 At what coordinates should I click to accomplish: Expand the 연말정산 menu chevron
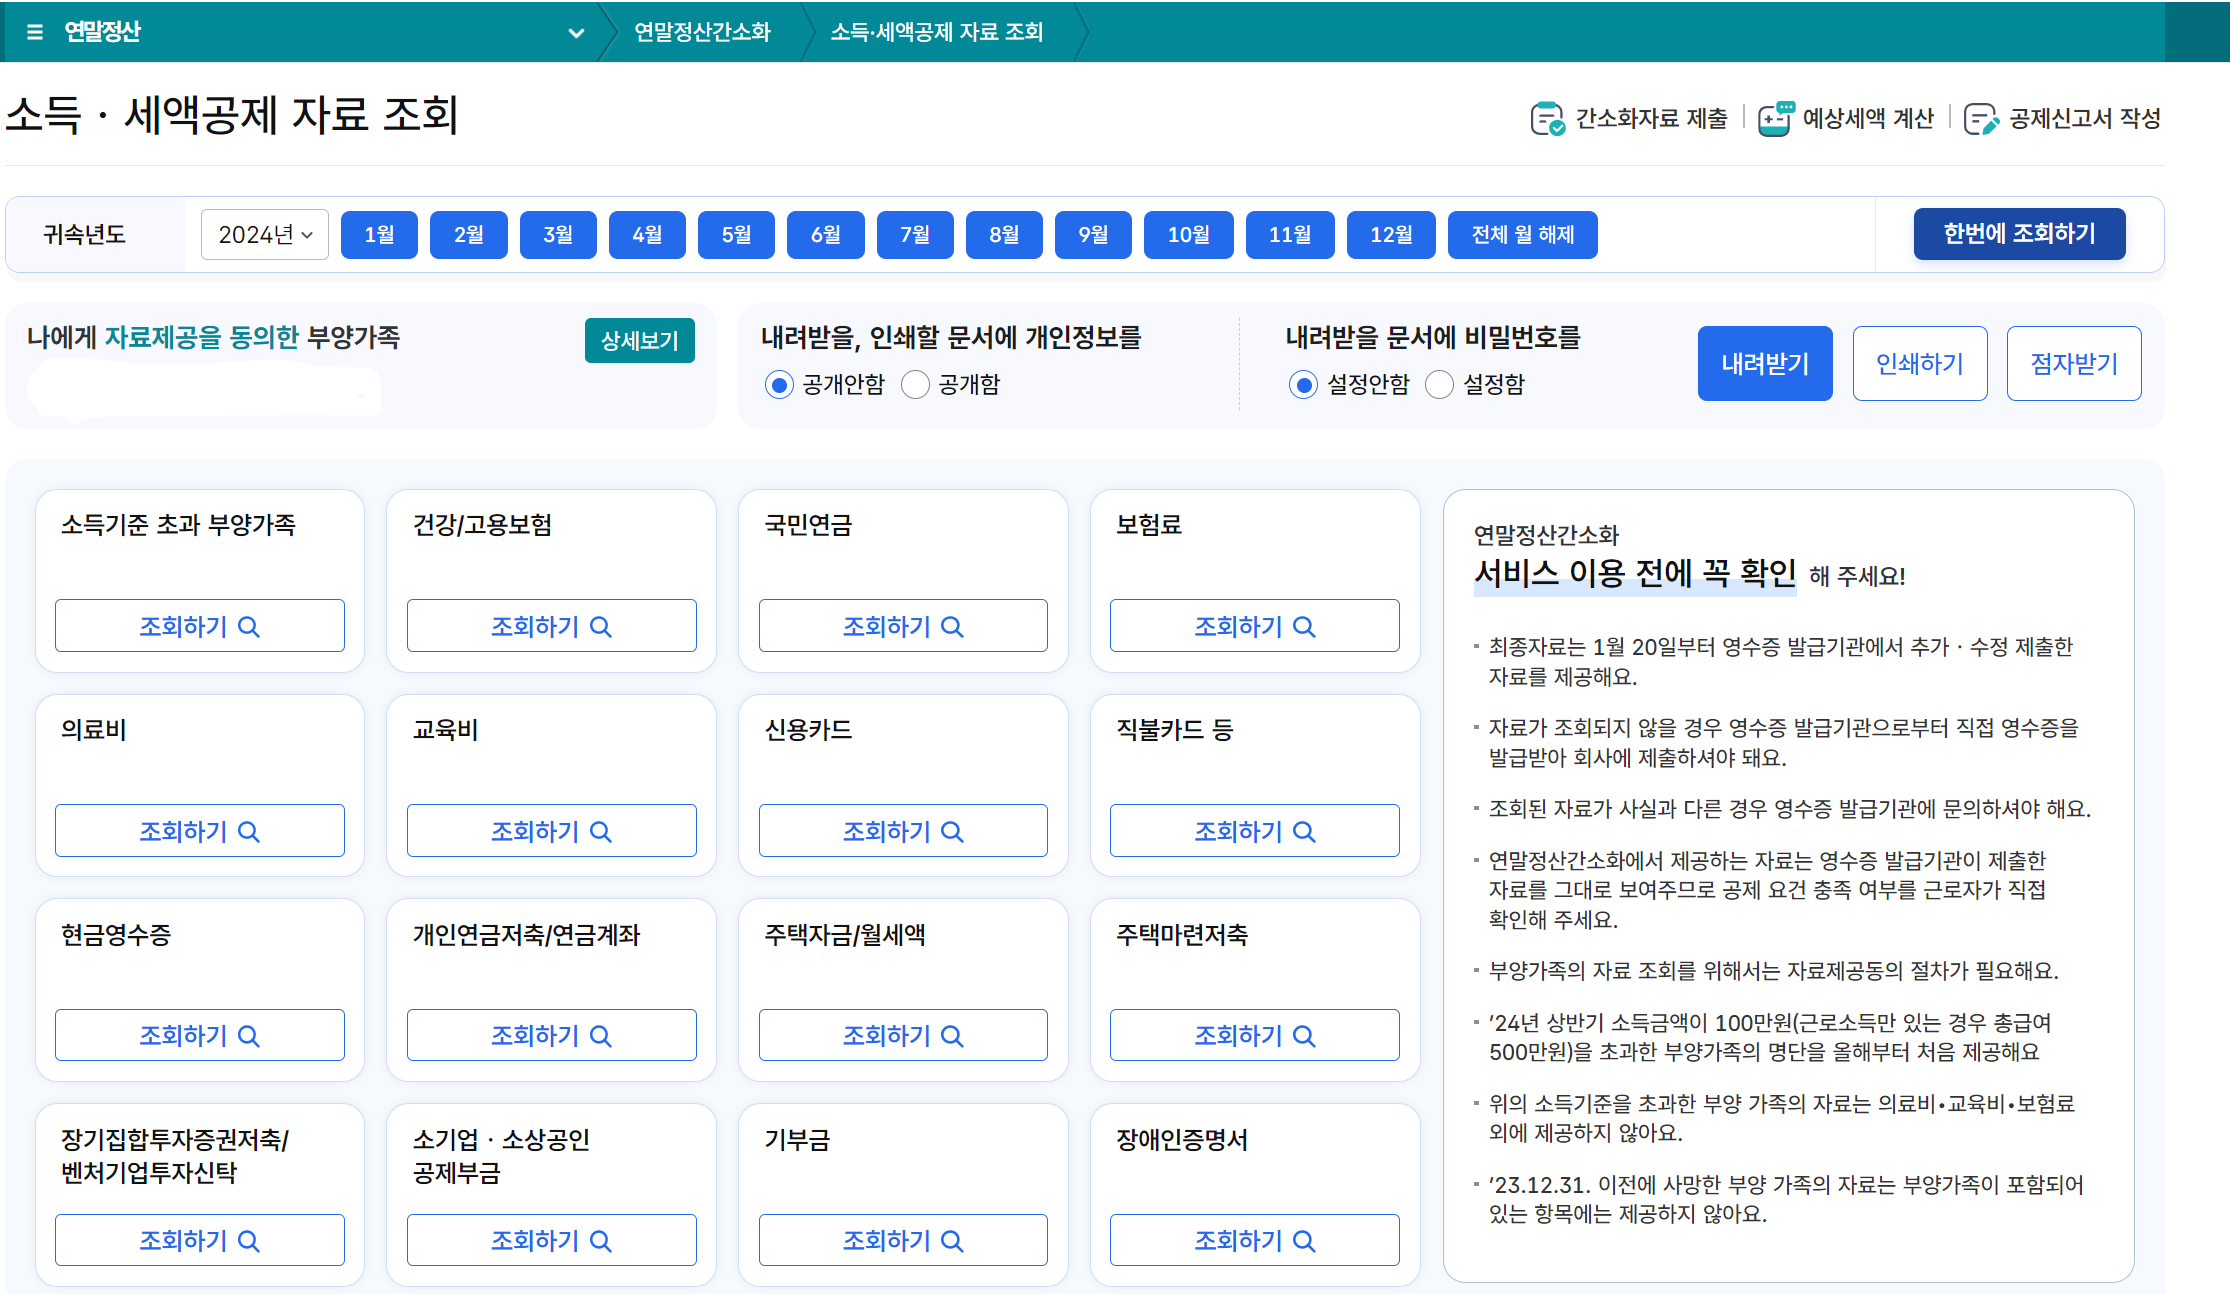[576, 32]
